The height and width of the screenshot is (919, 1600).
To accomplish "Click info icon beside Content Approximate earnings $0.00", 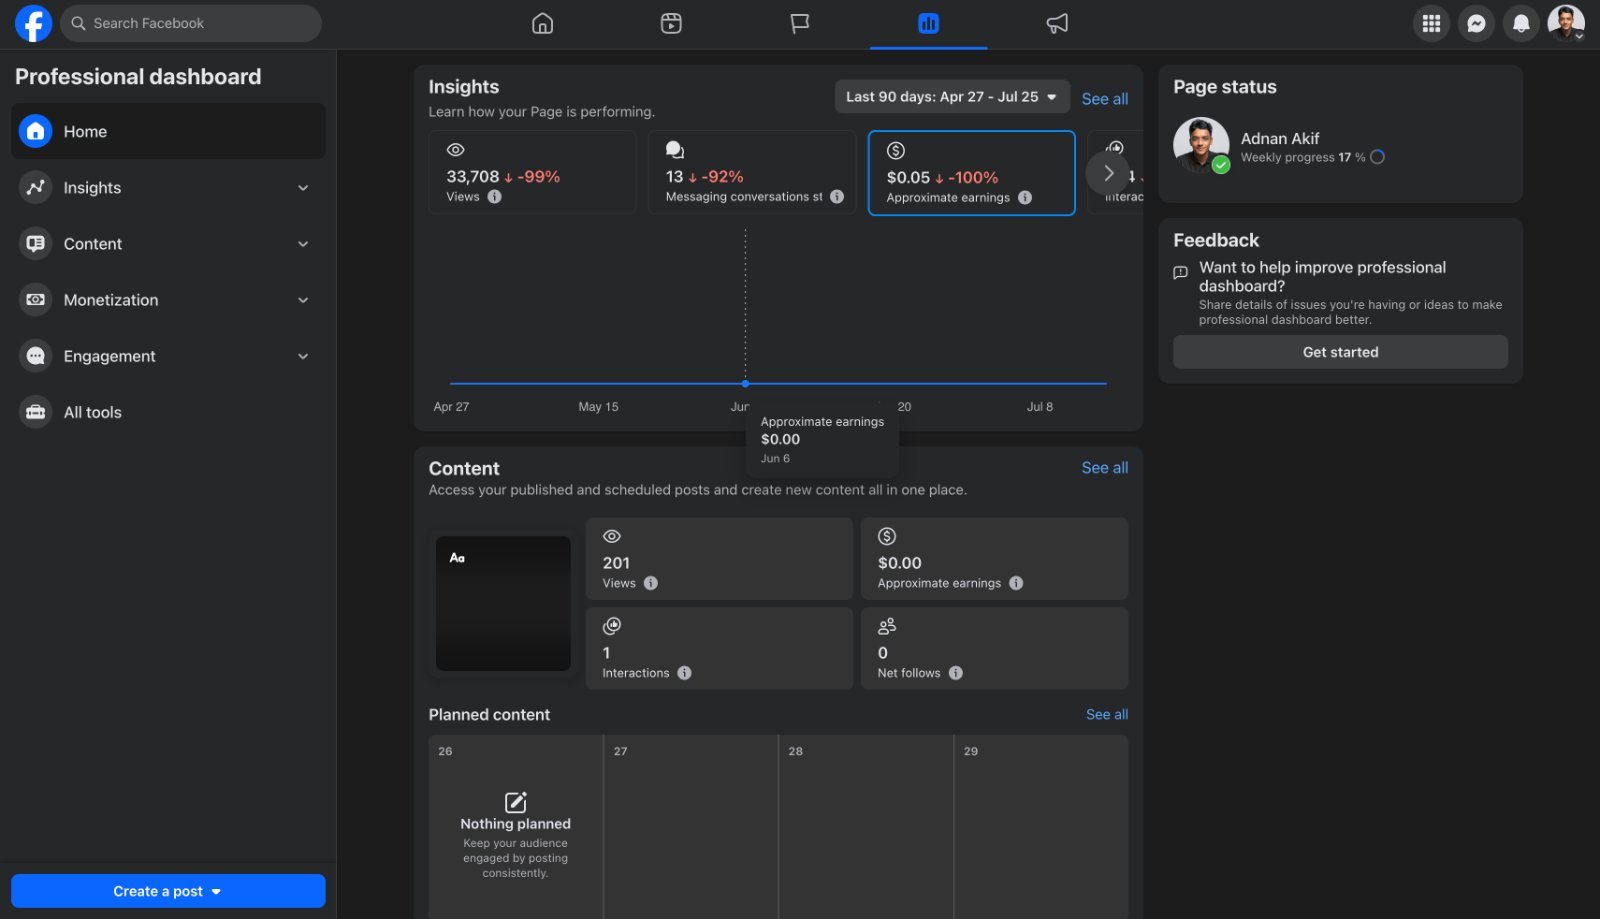I will point(1016,583).
